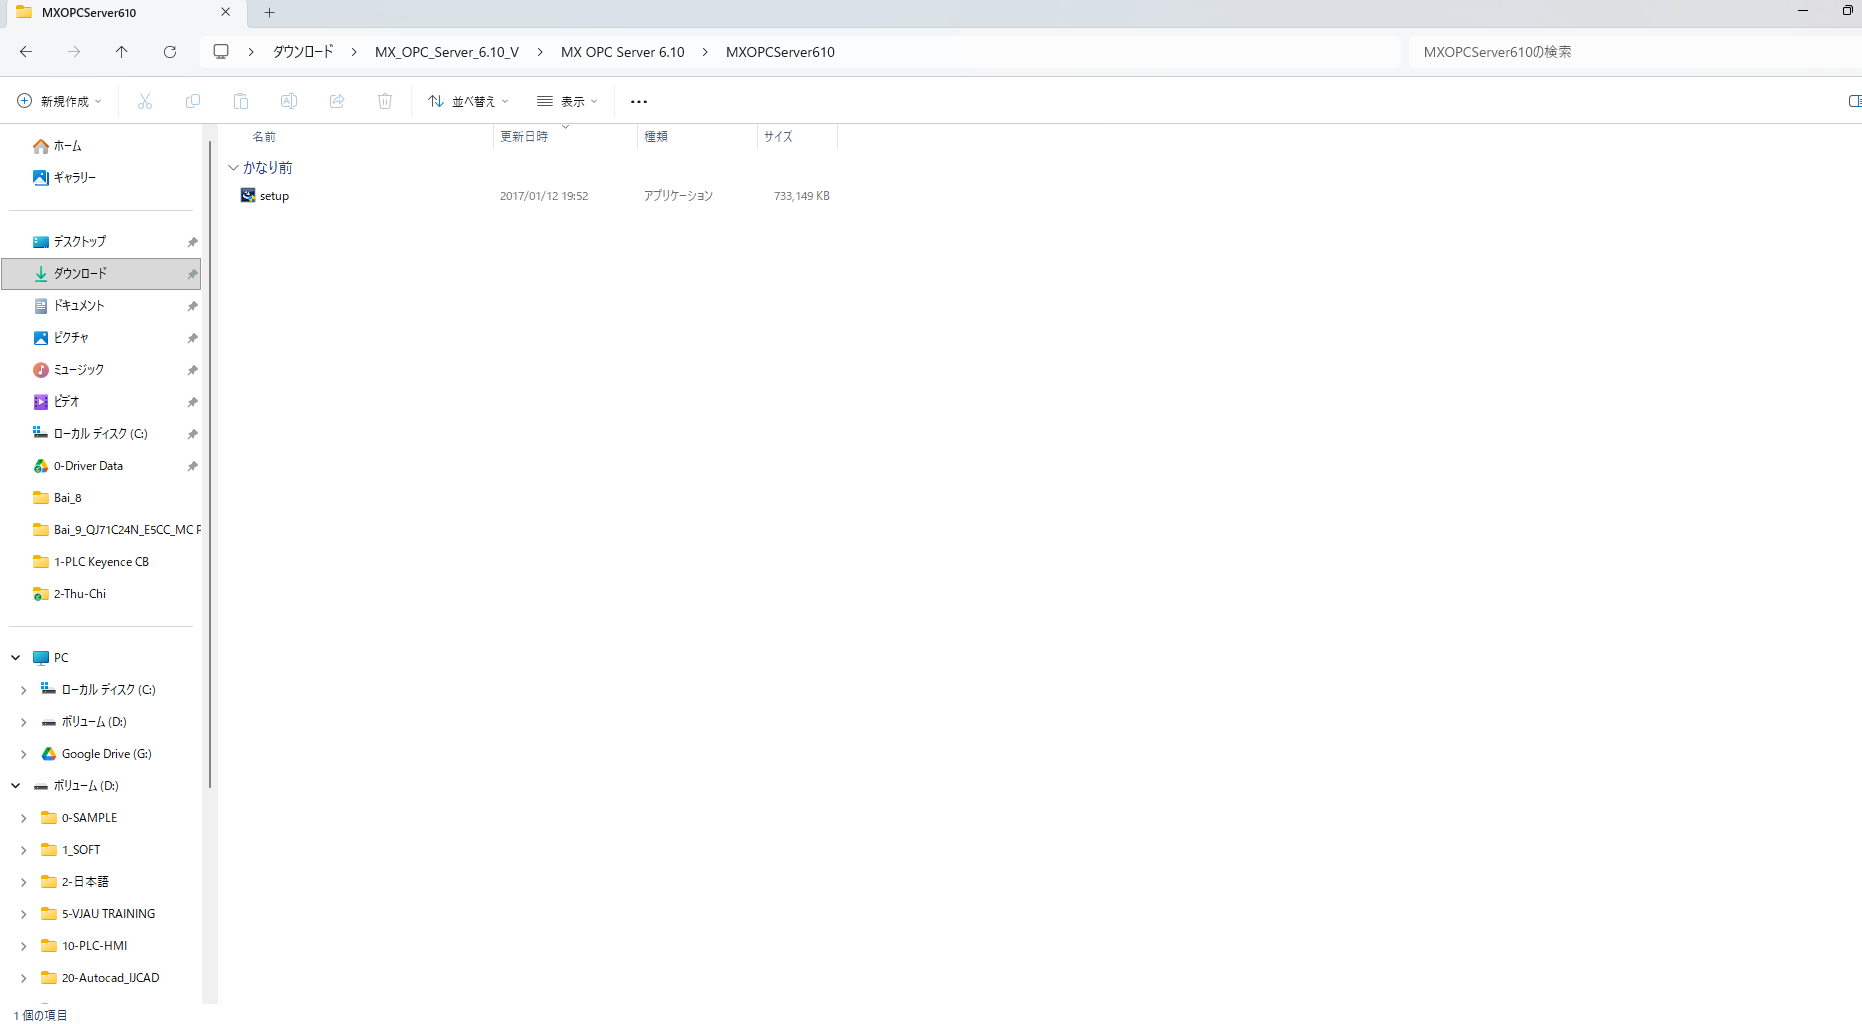Toggle the details pane icon at right
This screenshot has width=1862, height=1024.
[1853, 101]
